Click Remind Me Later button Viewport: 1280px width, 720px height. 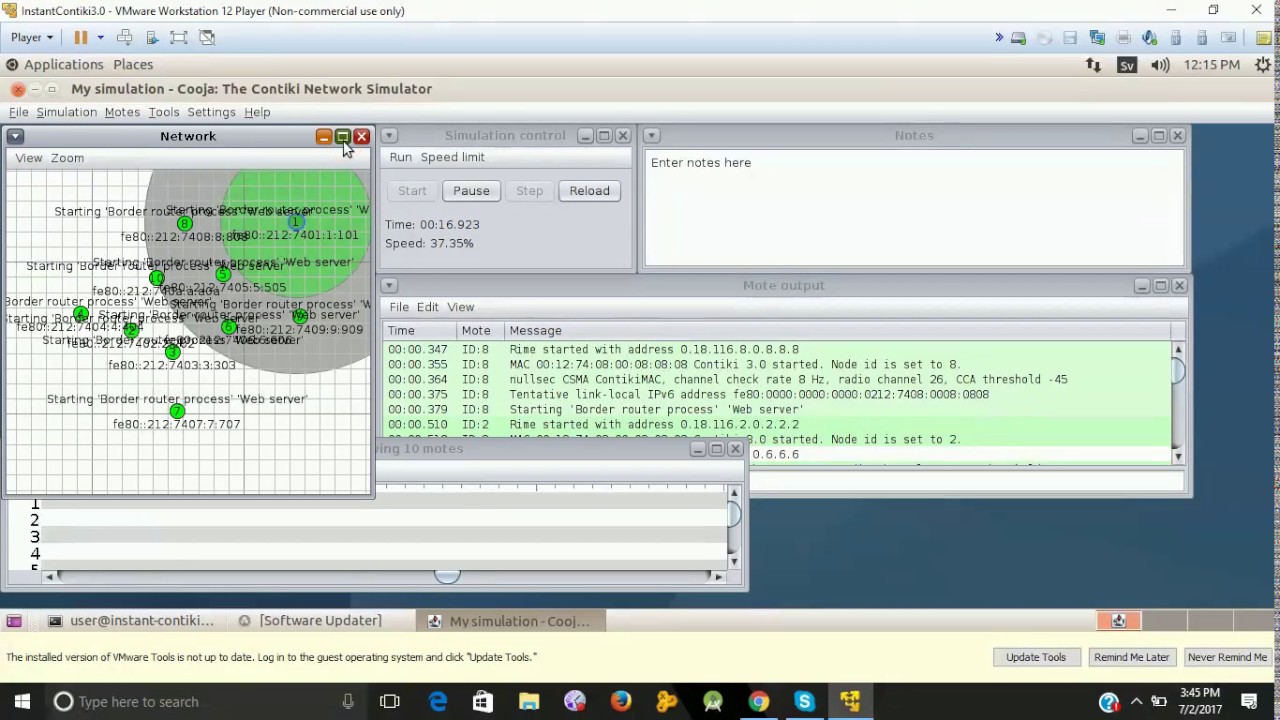(x=1132, y=657)
